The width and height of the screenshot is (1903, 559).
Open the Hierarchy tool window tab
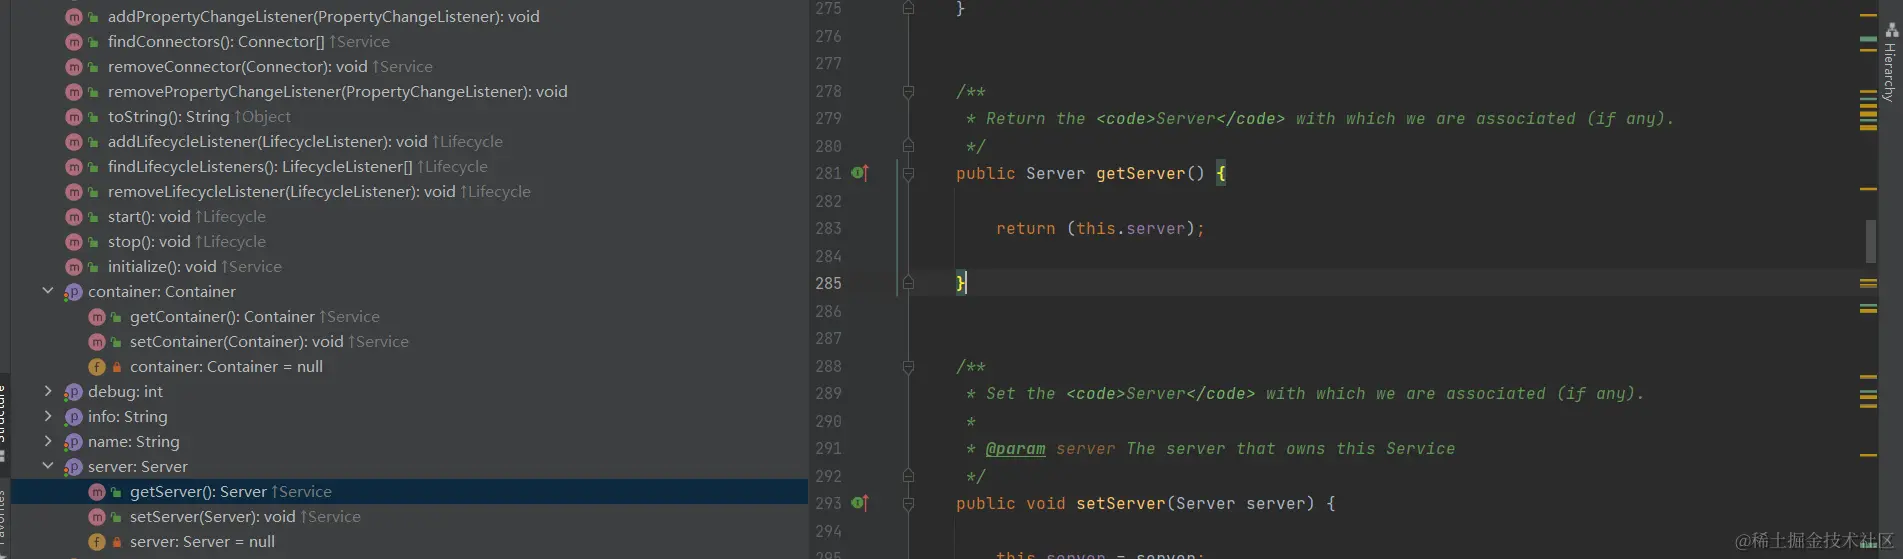click(1890, 62)
